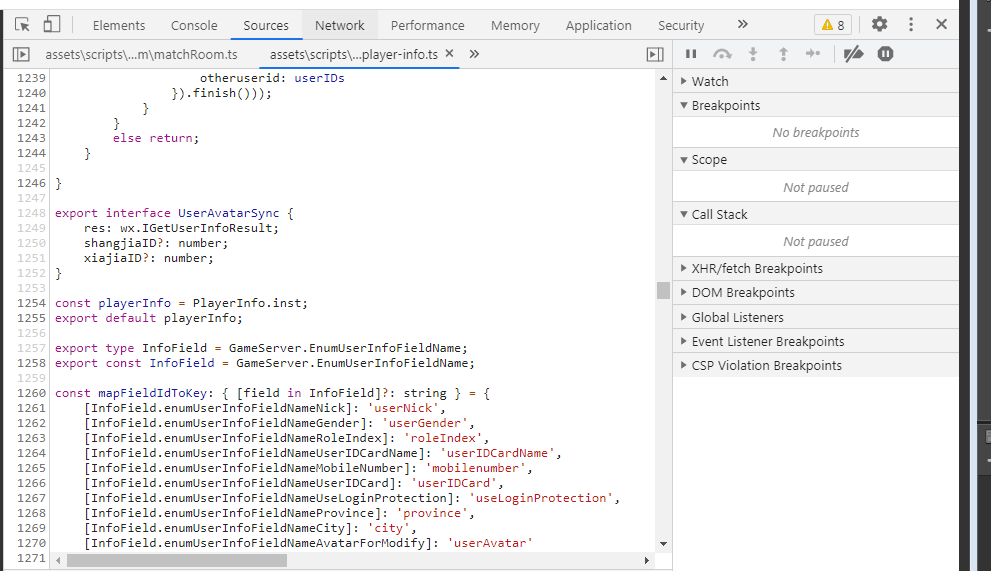Click line number 1260 in gutter
This screenshot has width=991, height=571.
(x=32, y=393)
